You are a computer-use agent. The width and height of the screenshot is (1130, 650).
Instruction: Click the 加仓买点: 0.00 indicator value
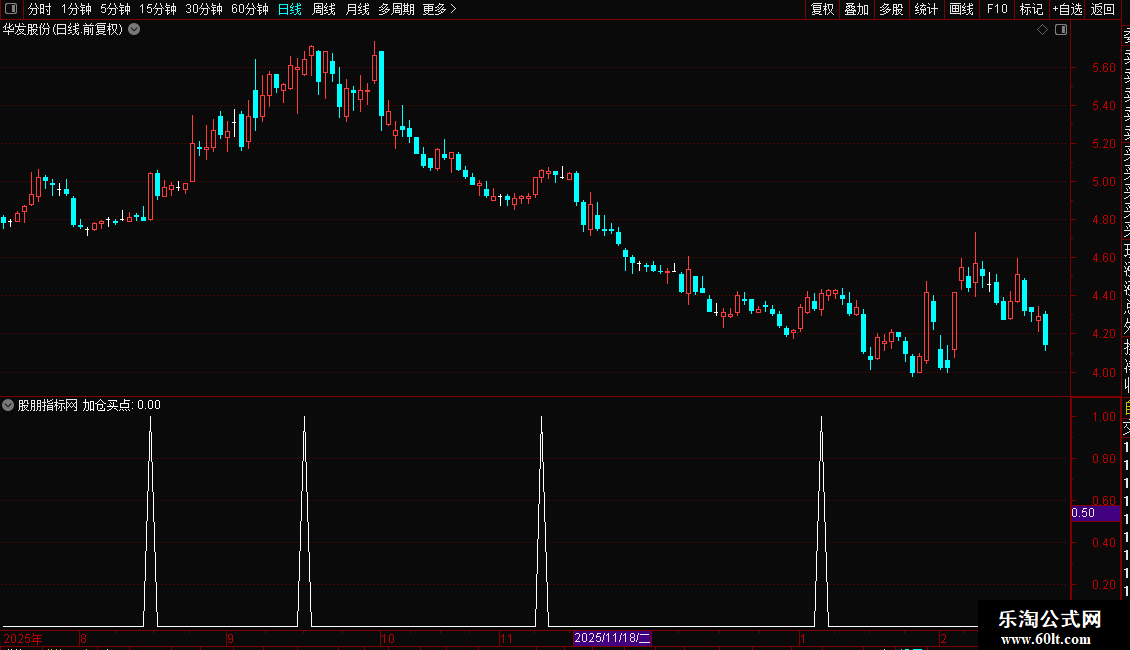pyautogui.click(x=121, y=405)
